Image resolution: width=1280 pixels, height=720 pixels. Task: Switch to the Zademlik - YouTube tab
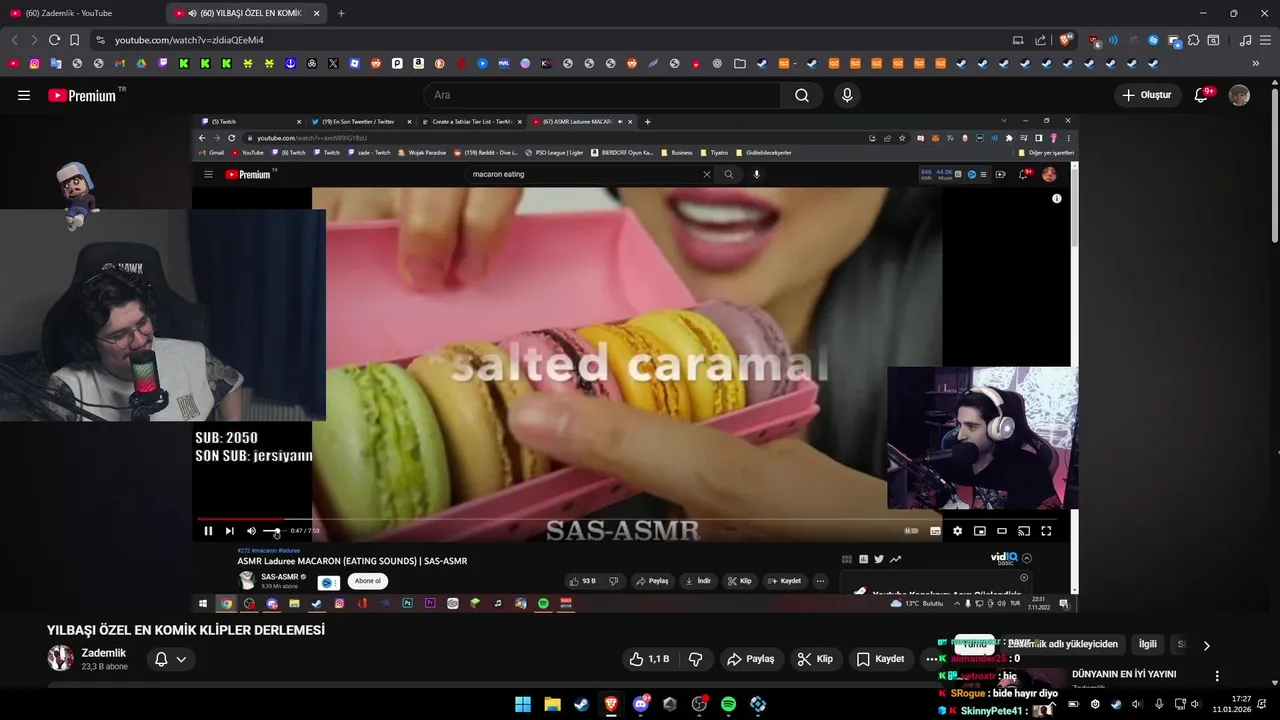click(x=80, y=13)
